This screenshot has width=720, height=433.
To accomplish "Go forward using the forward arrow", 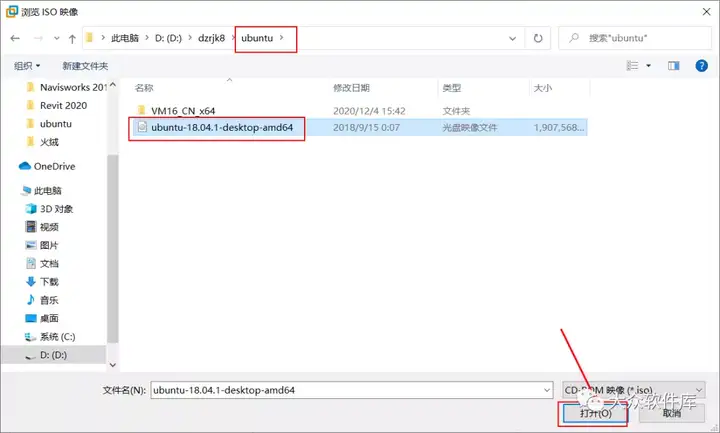I will tap(39, 38).
